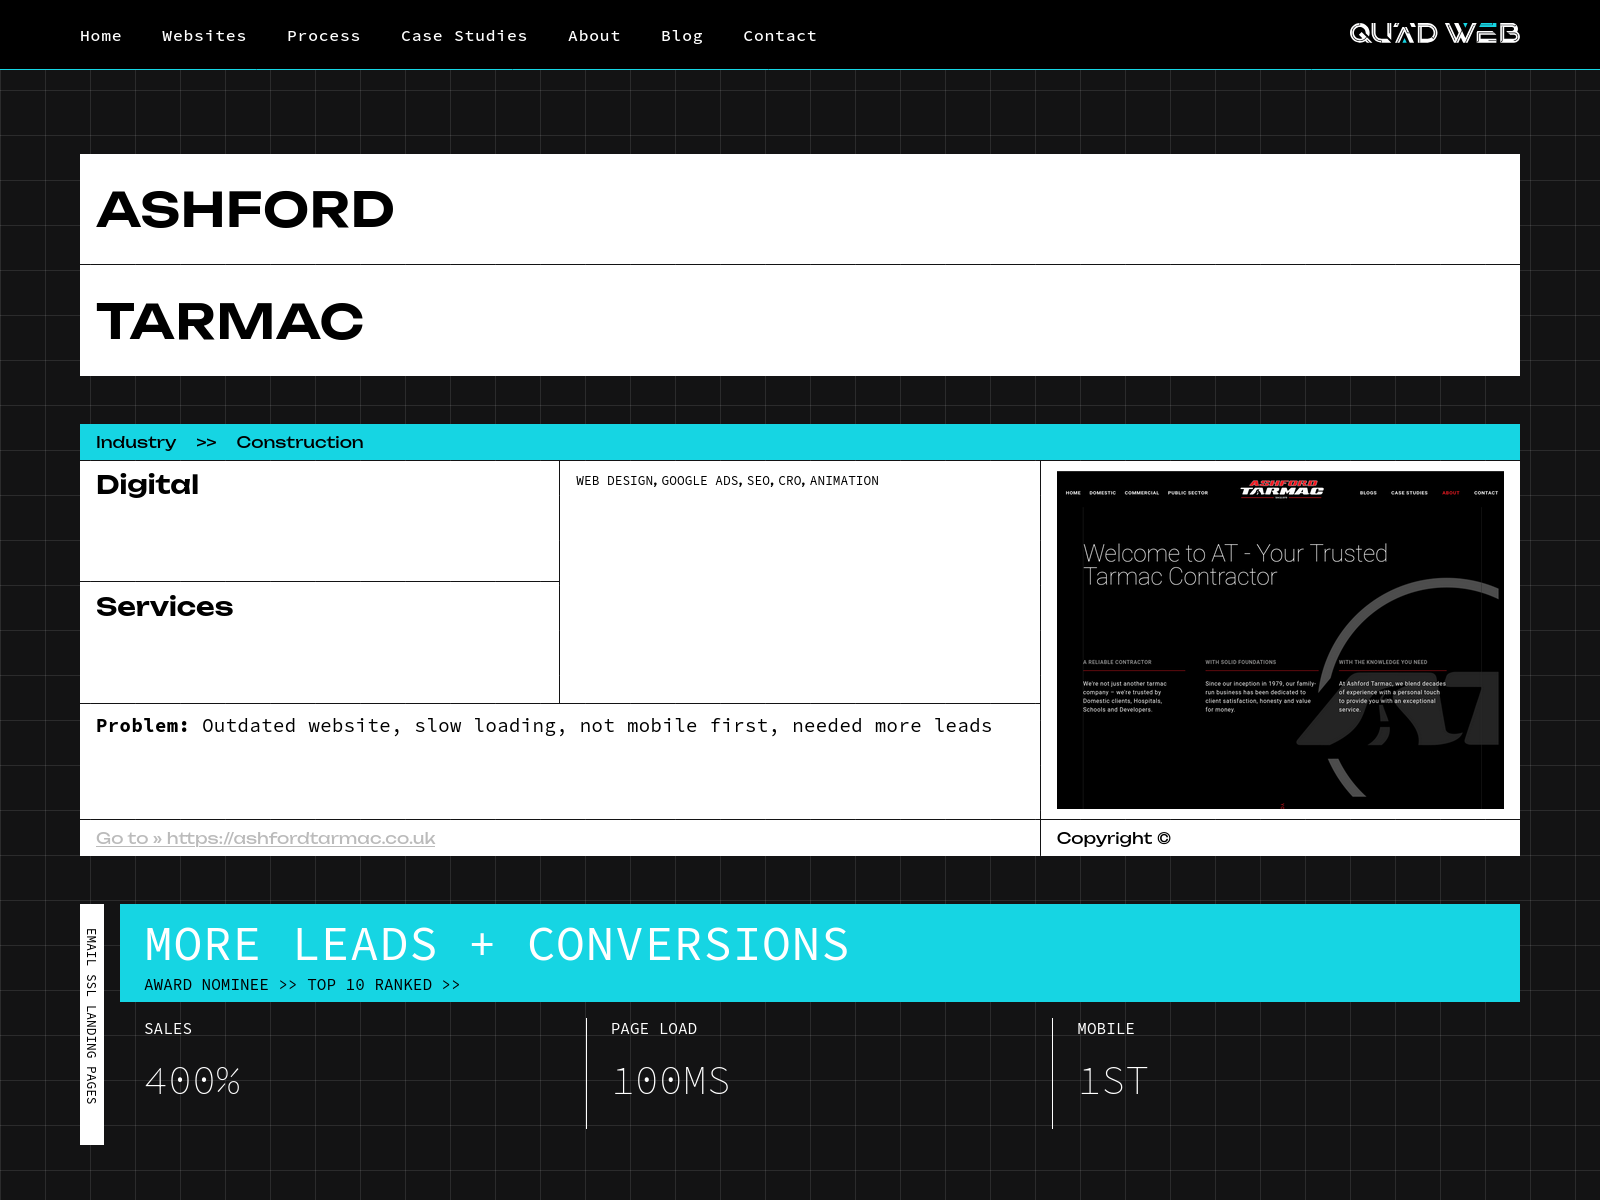Click the Digital heading cell

(320, 521)
